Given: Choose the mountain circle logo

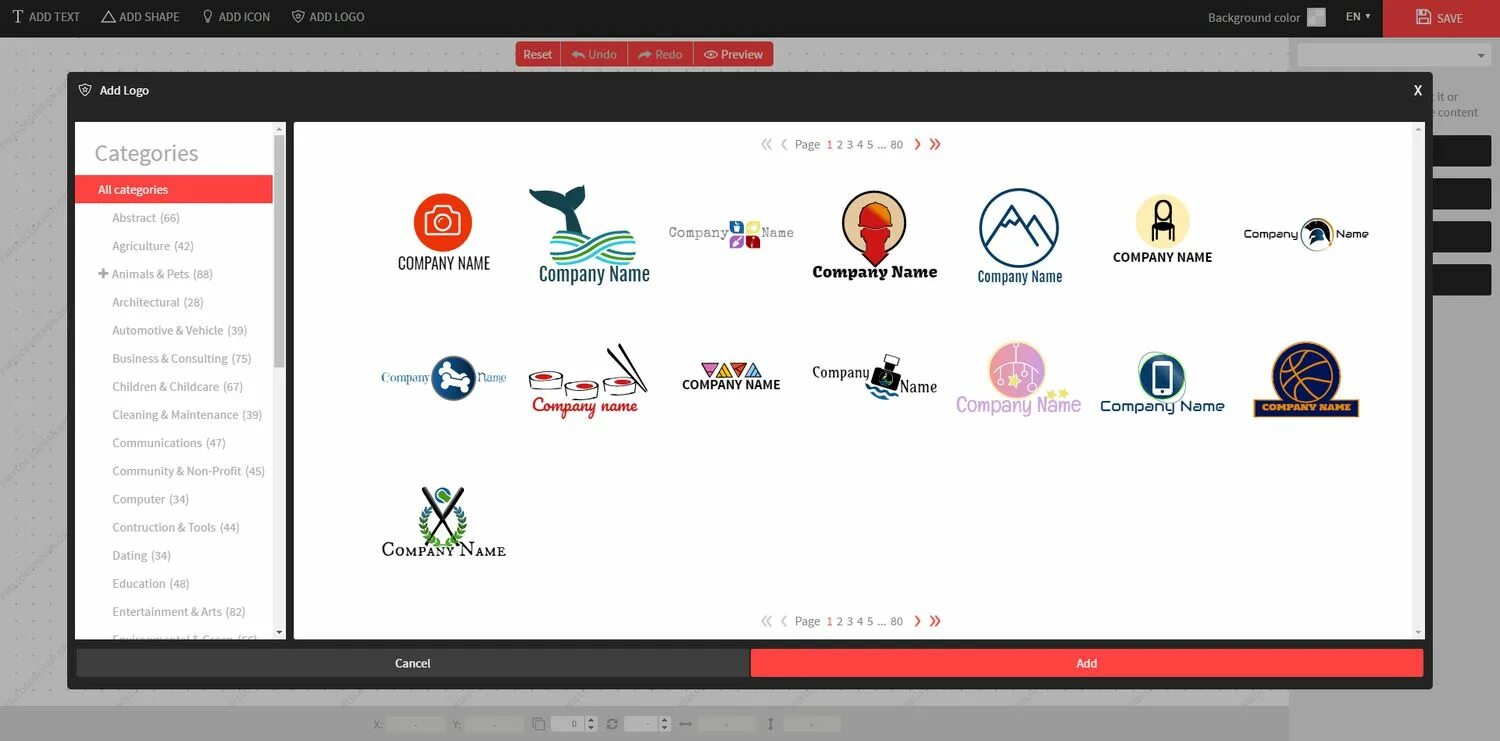Looking at the screenshot, I should click(1019, 236).
